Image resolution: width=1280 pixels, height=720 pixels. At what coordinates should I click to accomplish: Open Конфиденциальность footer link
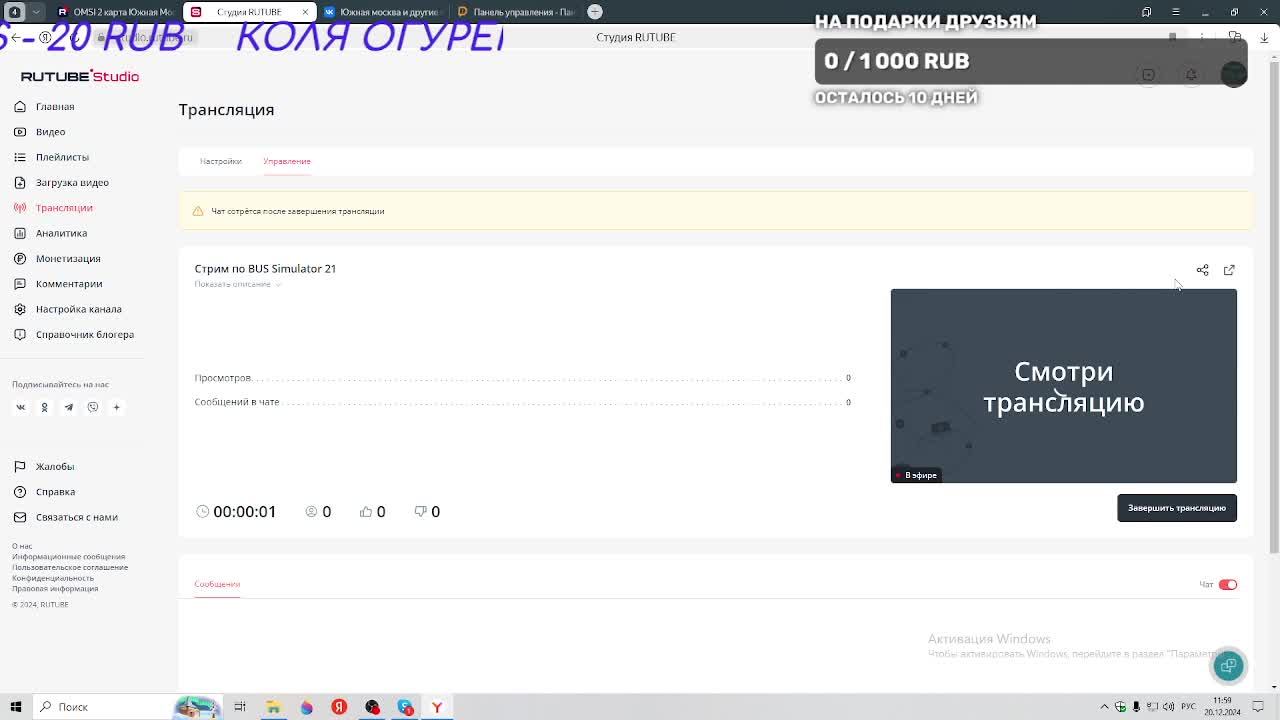click(53, 578)
